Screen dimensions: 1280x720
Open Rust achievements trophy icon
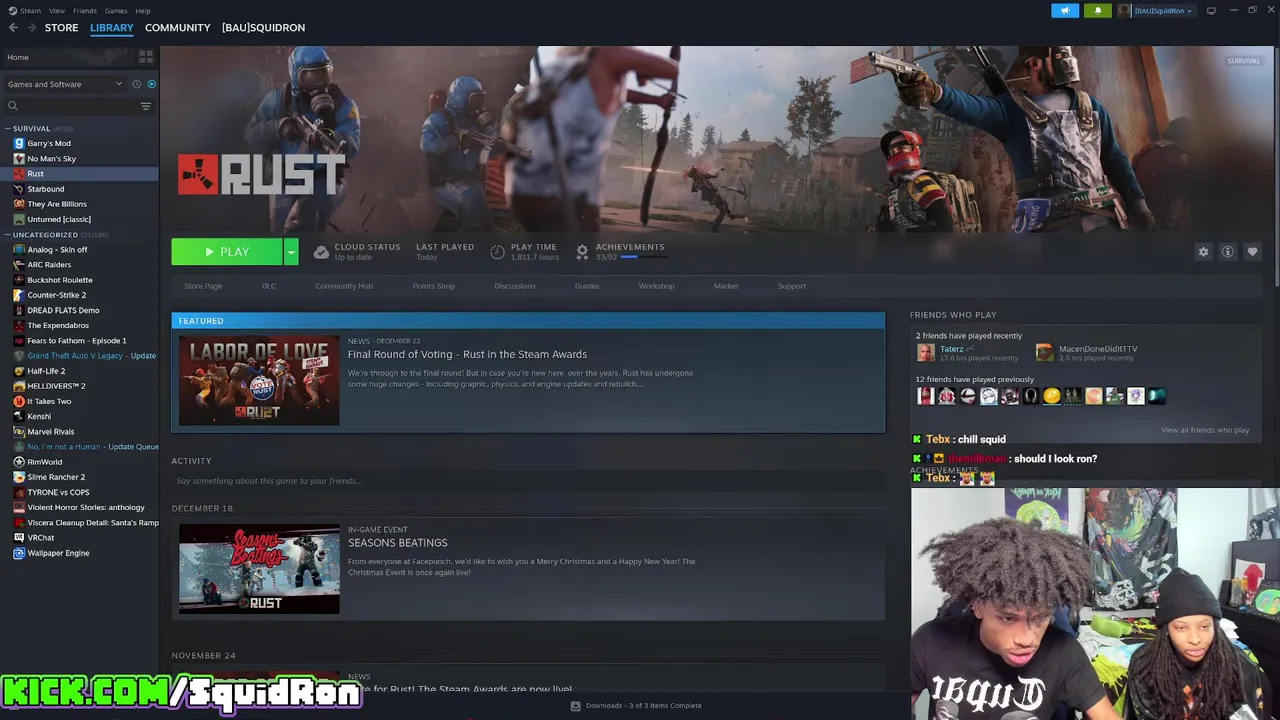582,252
